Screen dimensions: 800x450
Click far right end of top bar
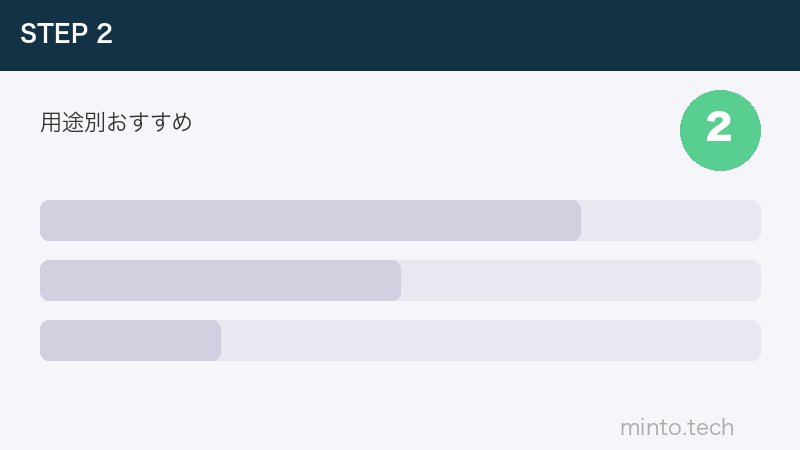point(755,221)
